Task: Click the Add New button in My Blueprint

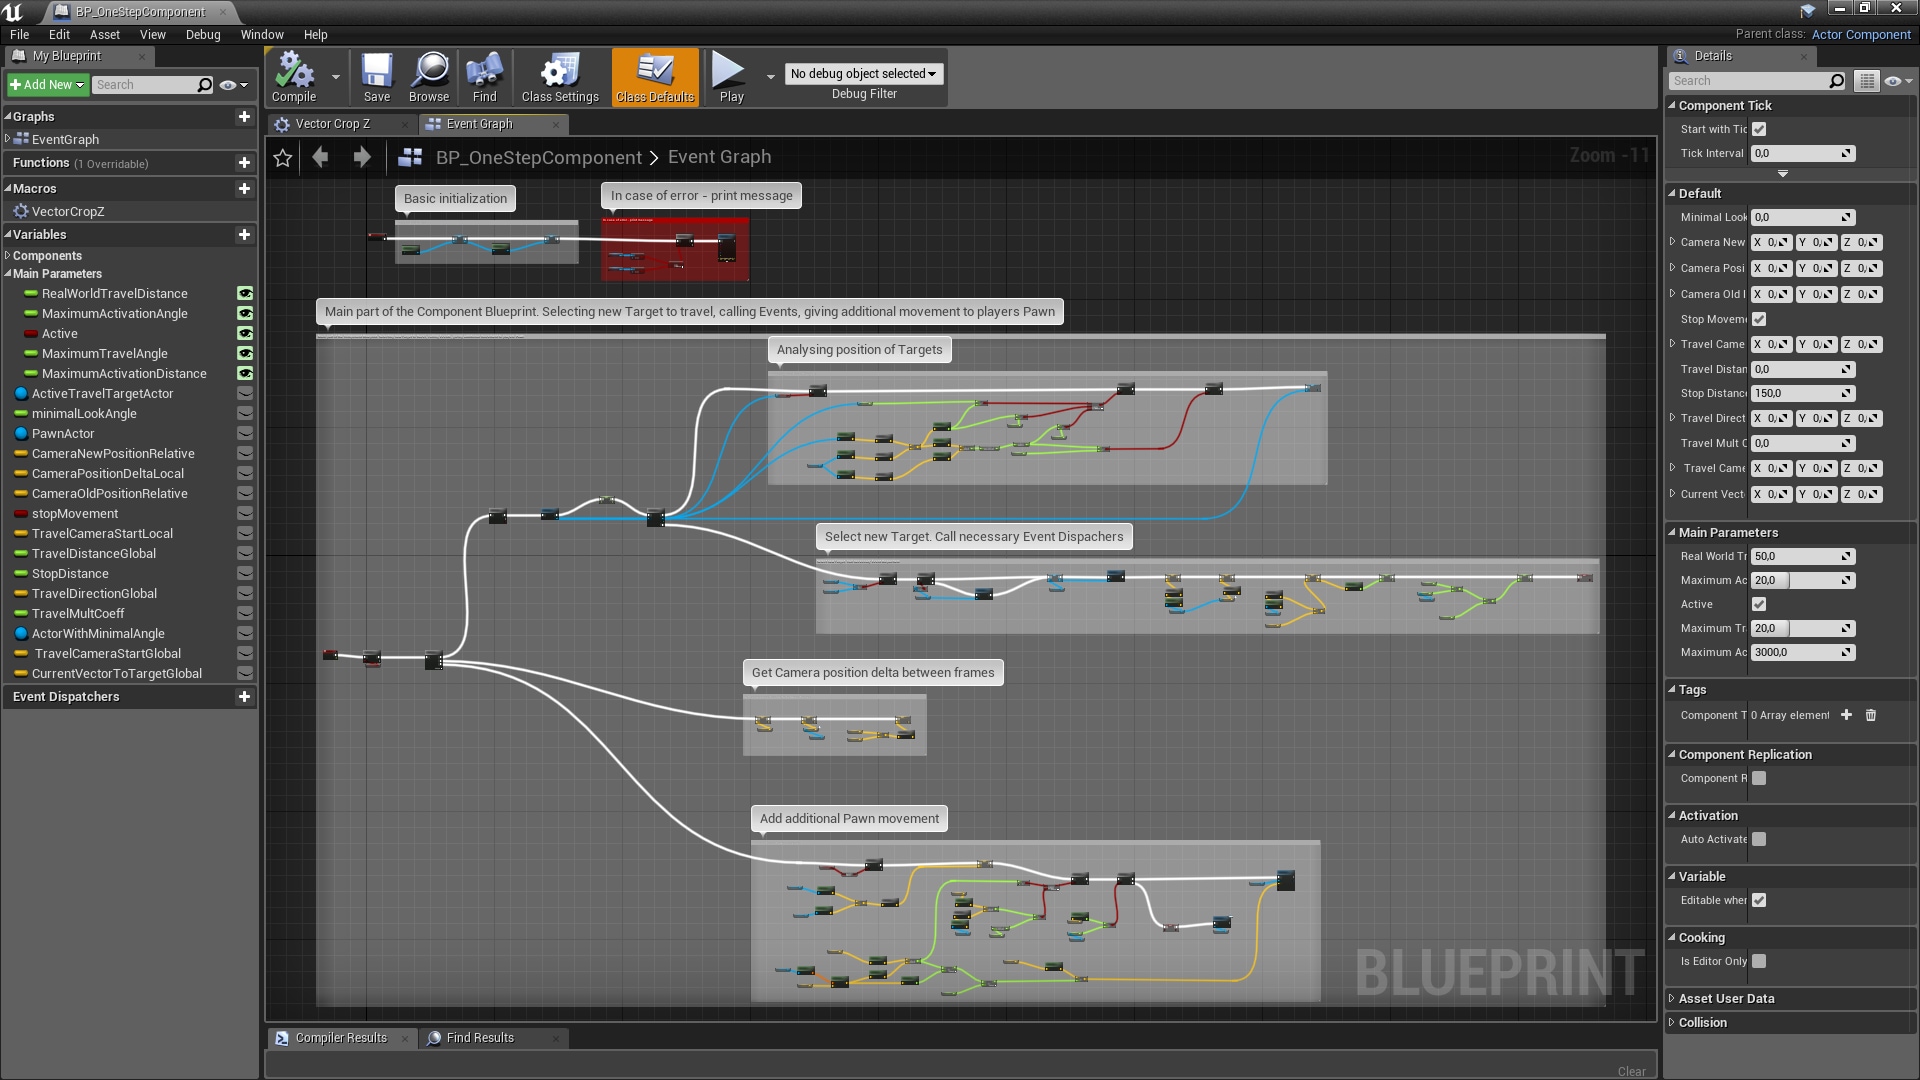Action: click(x=47, y=84)
